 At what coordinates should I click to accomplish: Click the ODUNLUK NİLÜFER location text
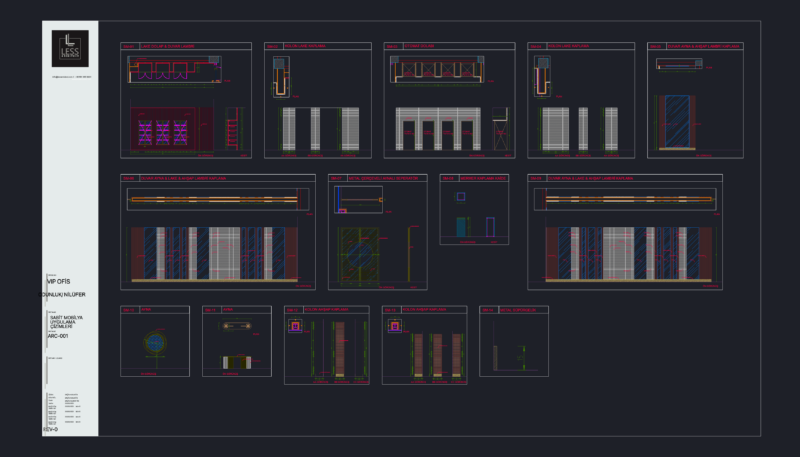pyautogui.click(x=62, y=295)
